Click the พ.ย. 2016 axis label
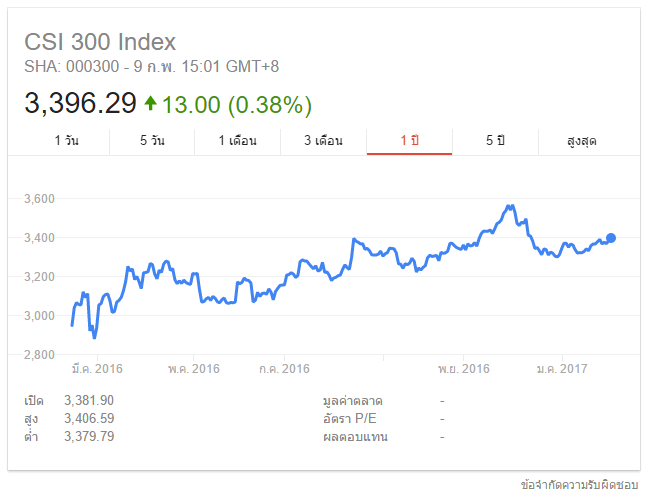The width and height of the screenshot is (646, 496). coord(463,368)
